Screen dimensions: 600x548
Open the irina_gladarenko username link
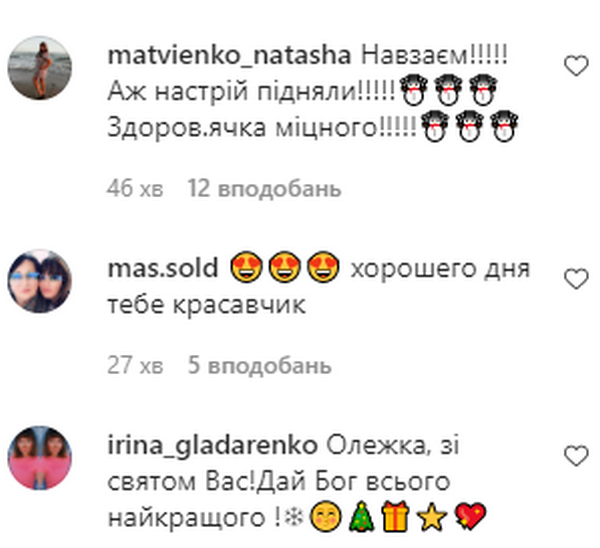tap(212, 446)
